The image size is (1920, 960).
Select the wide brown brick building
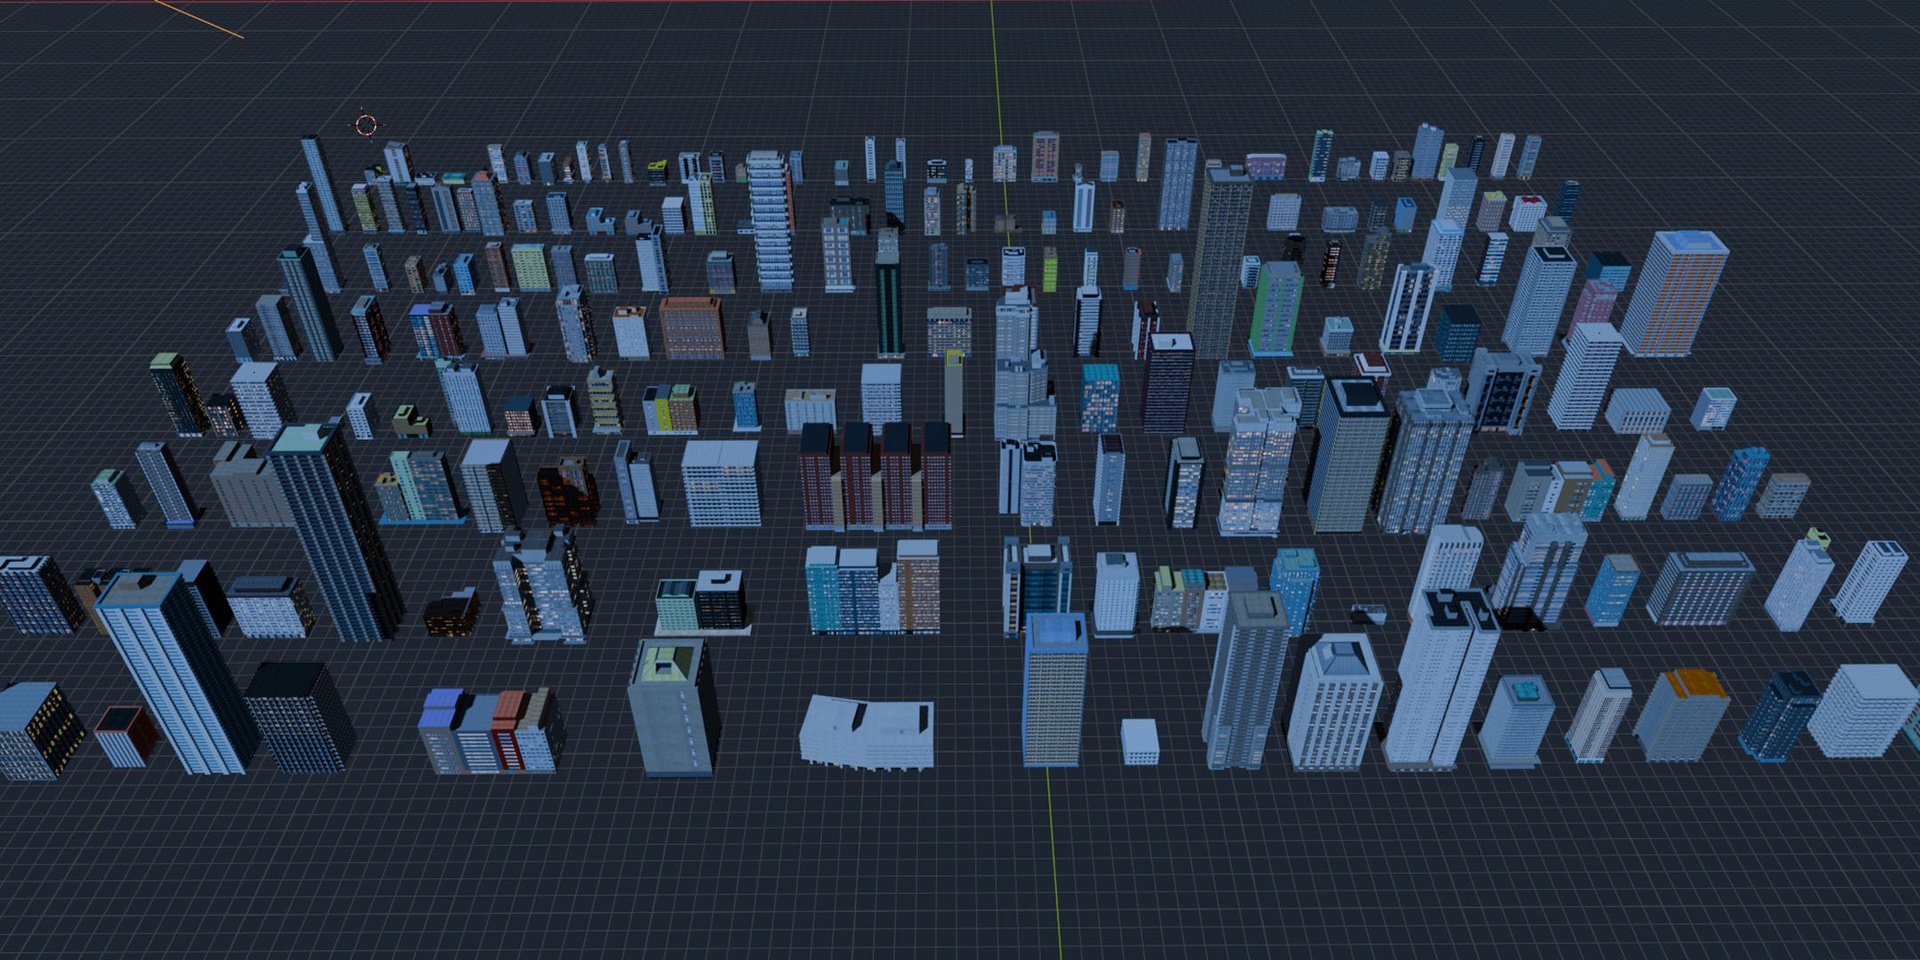tap(691, 328)
